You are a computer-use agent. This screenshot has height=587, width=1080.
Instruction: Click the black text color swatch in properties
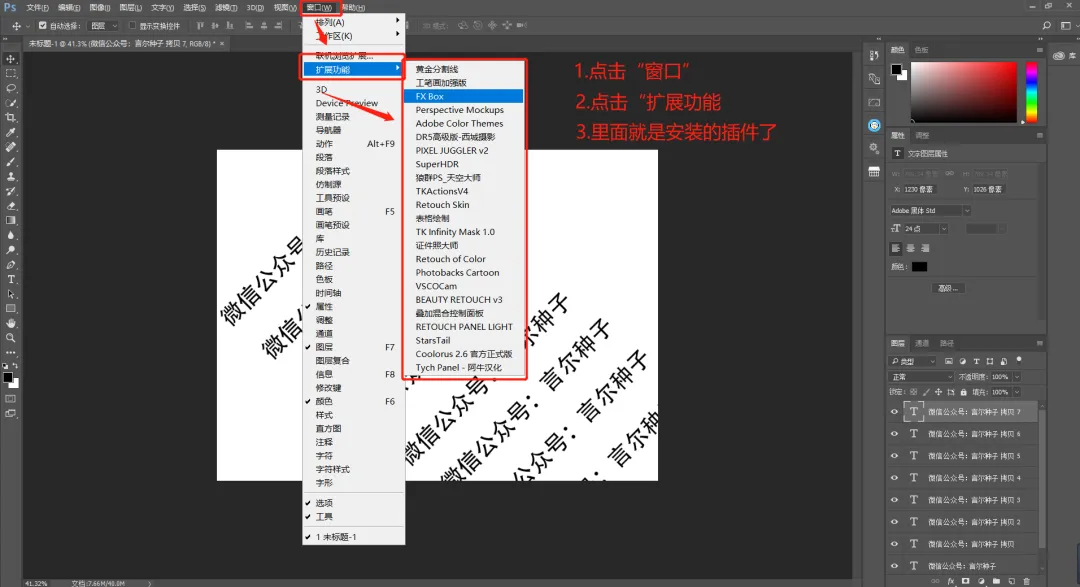[x=920, y=267]
